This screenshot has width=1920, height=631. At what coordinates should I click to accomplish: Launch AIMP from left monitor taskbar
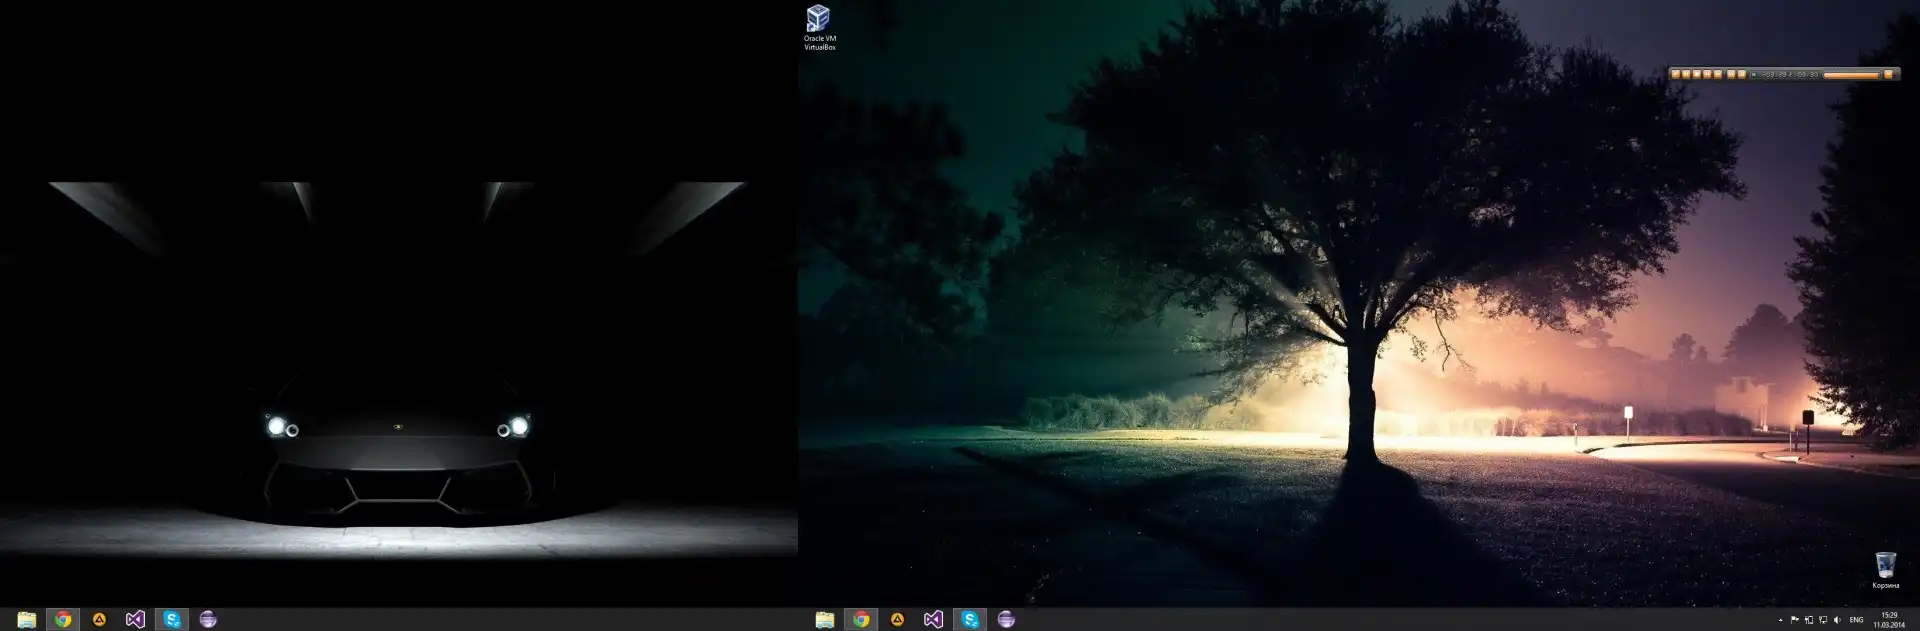(x=99, y=620)
